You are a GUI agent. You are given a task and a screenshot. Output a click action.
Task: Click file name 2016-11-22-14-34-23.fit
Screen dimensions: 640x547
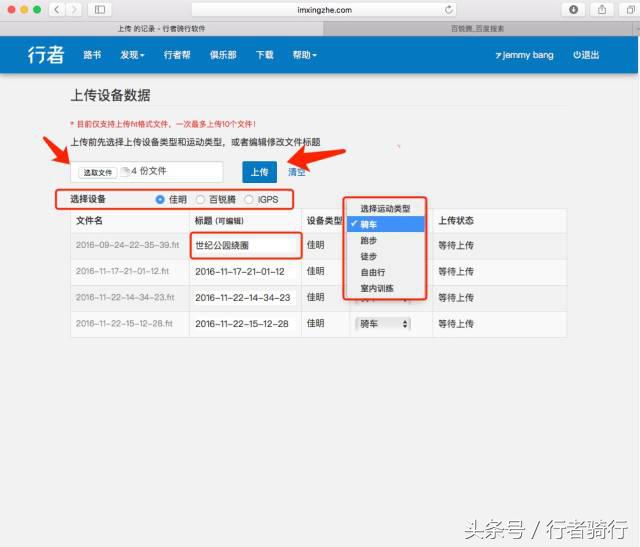pos(125,297)
